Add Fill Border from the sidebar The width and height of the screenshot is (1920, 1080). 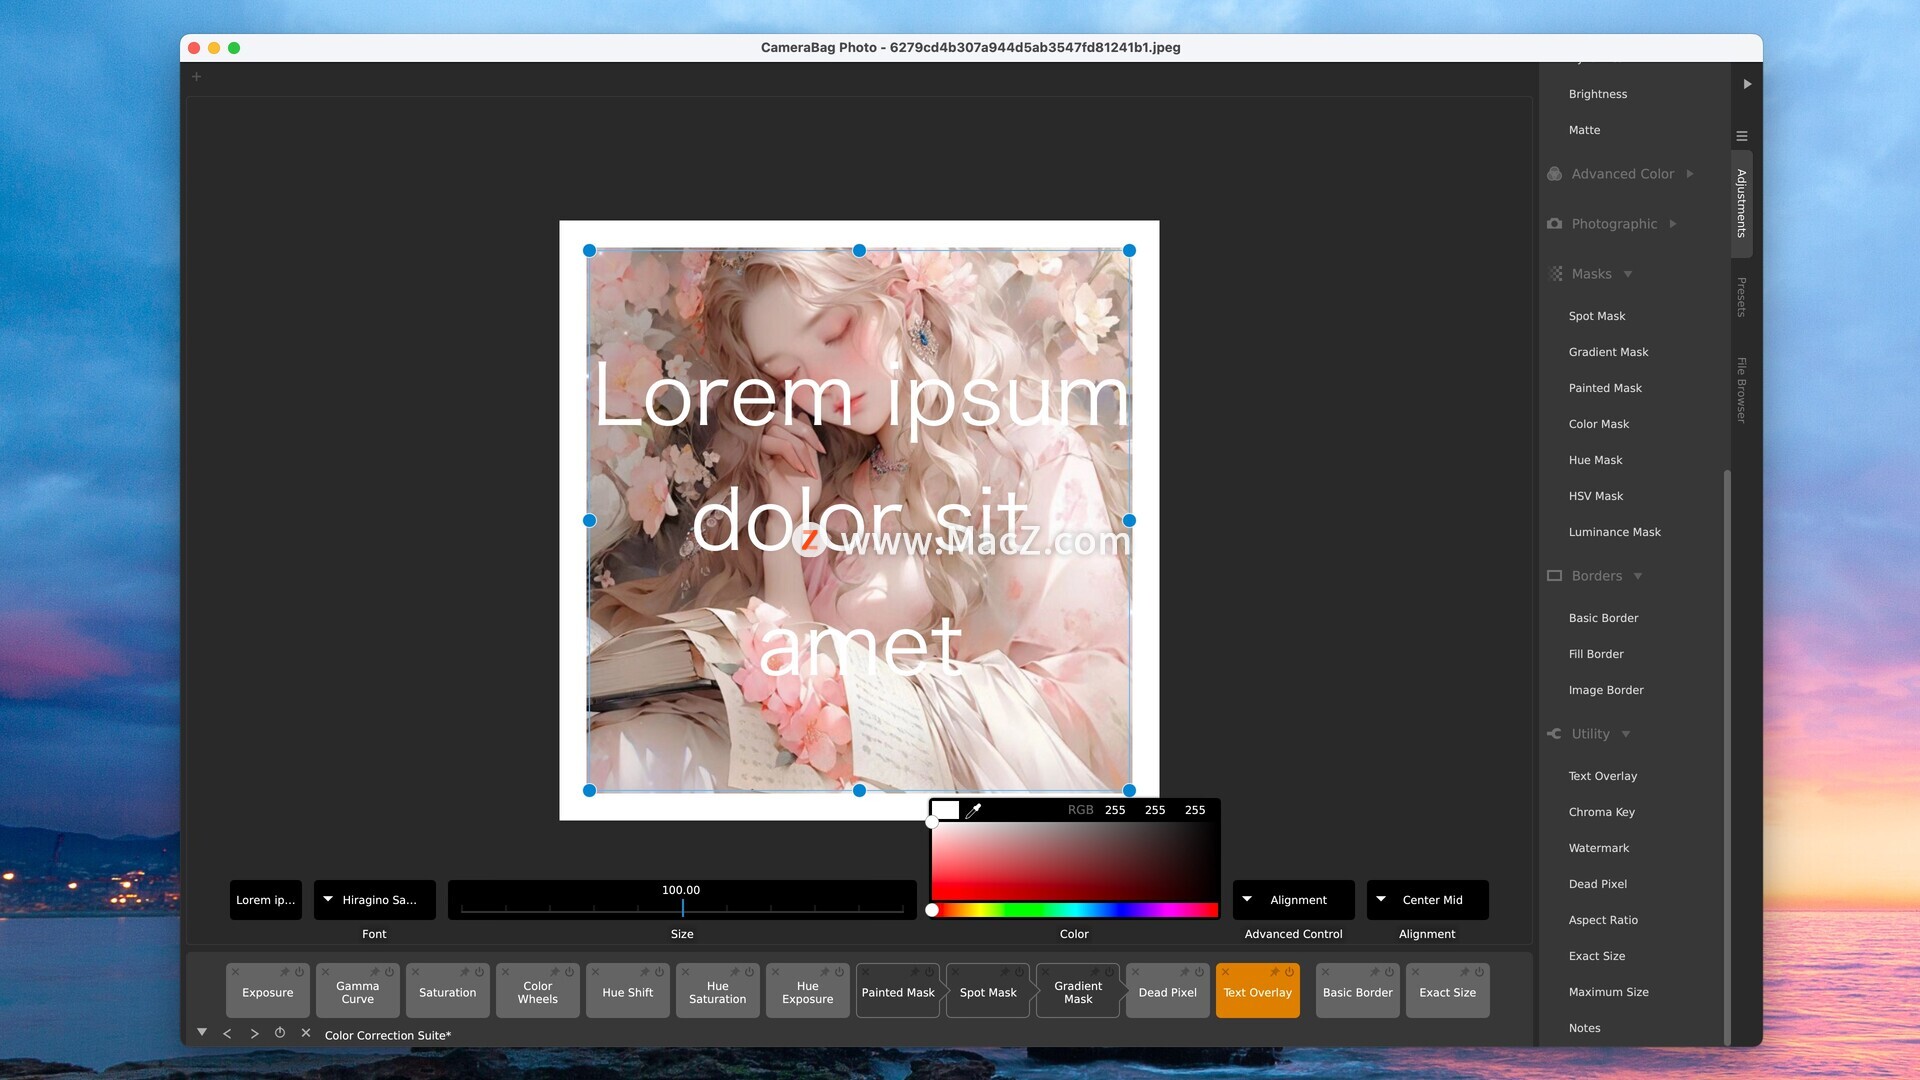pyautogui.click(x=1595, y=654)
